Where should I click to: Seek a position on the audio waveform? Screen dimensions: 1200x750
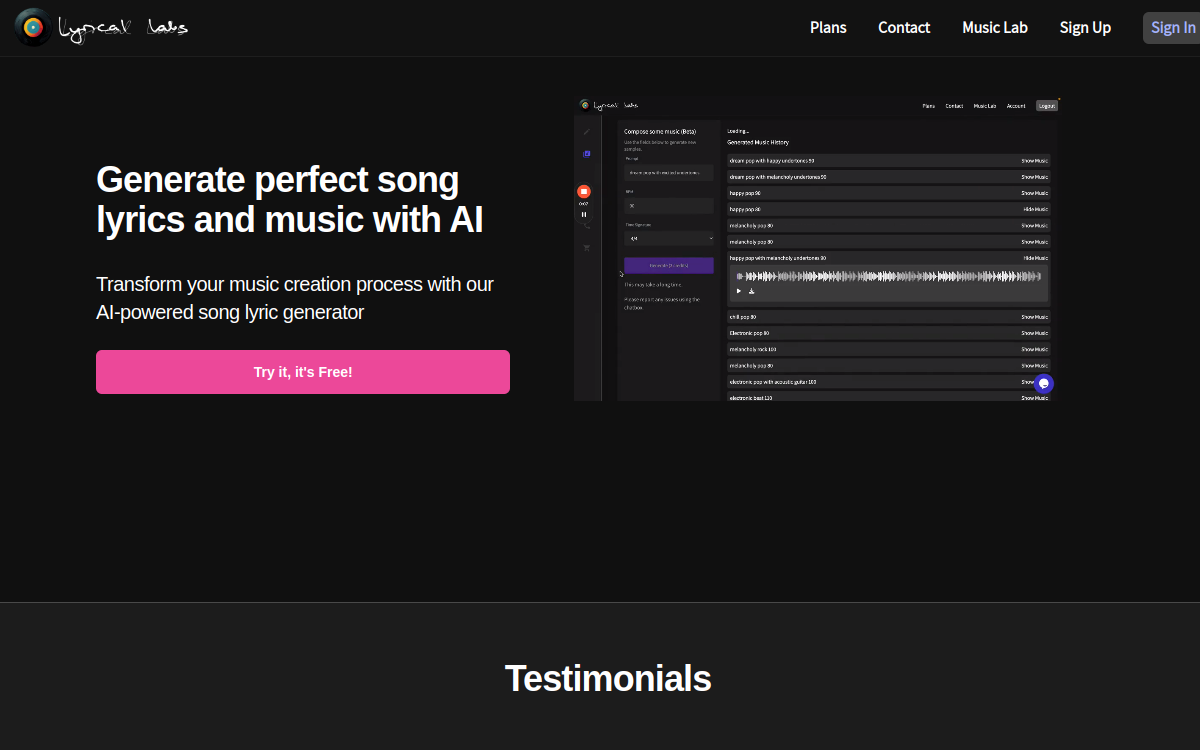click(888, 276)
